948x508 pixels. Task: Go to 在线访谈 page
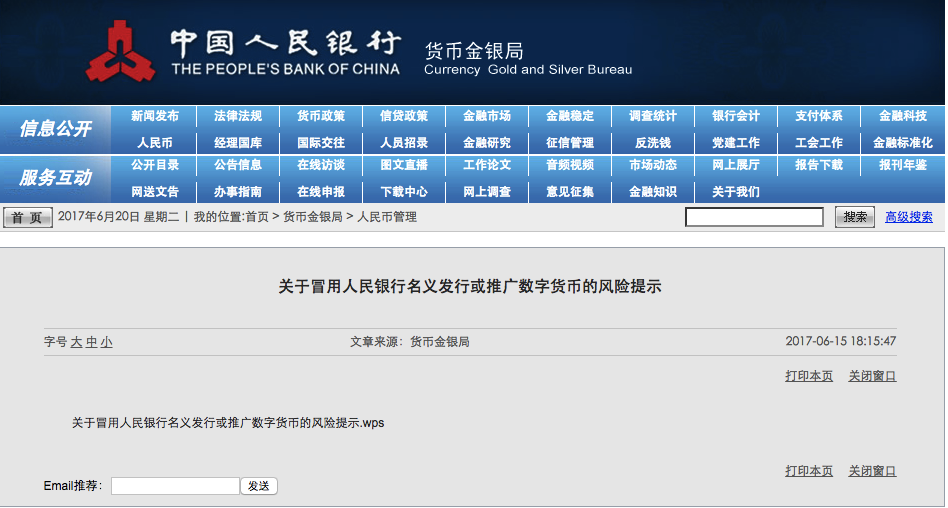click(320, 164)
